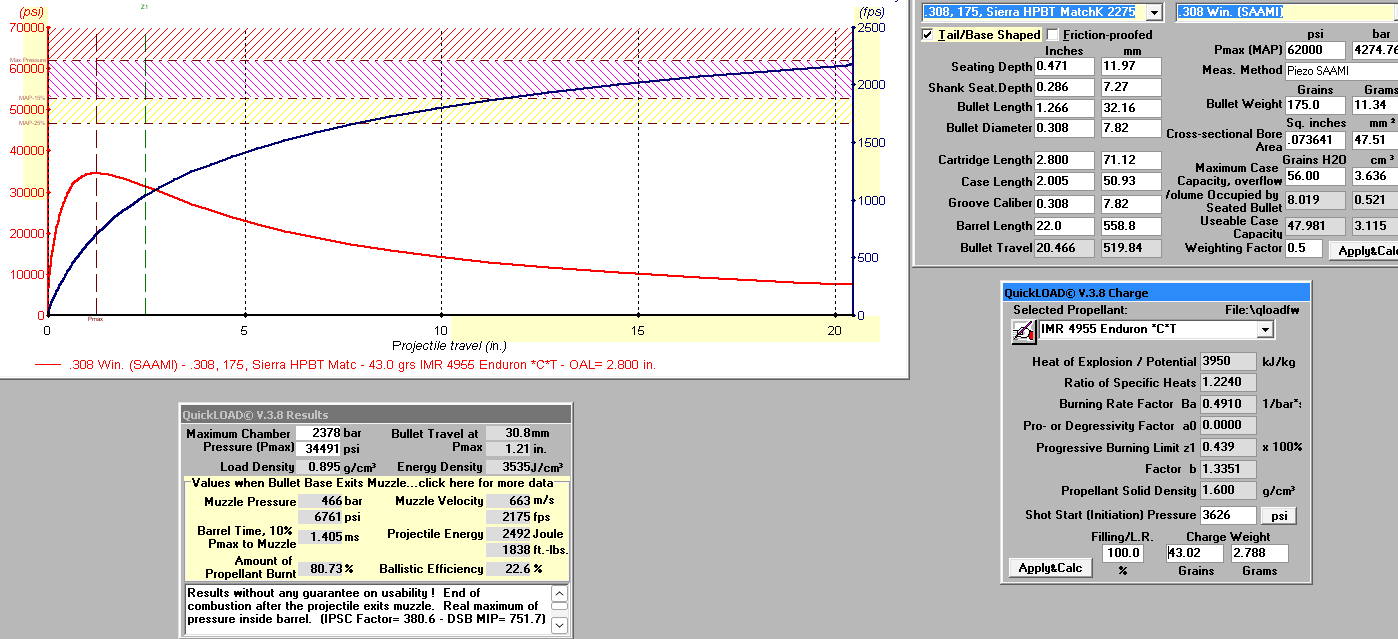Expand the IMR 4955 Enduron propellant dropdown

(x=1265, y=329)
